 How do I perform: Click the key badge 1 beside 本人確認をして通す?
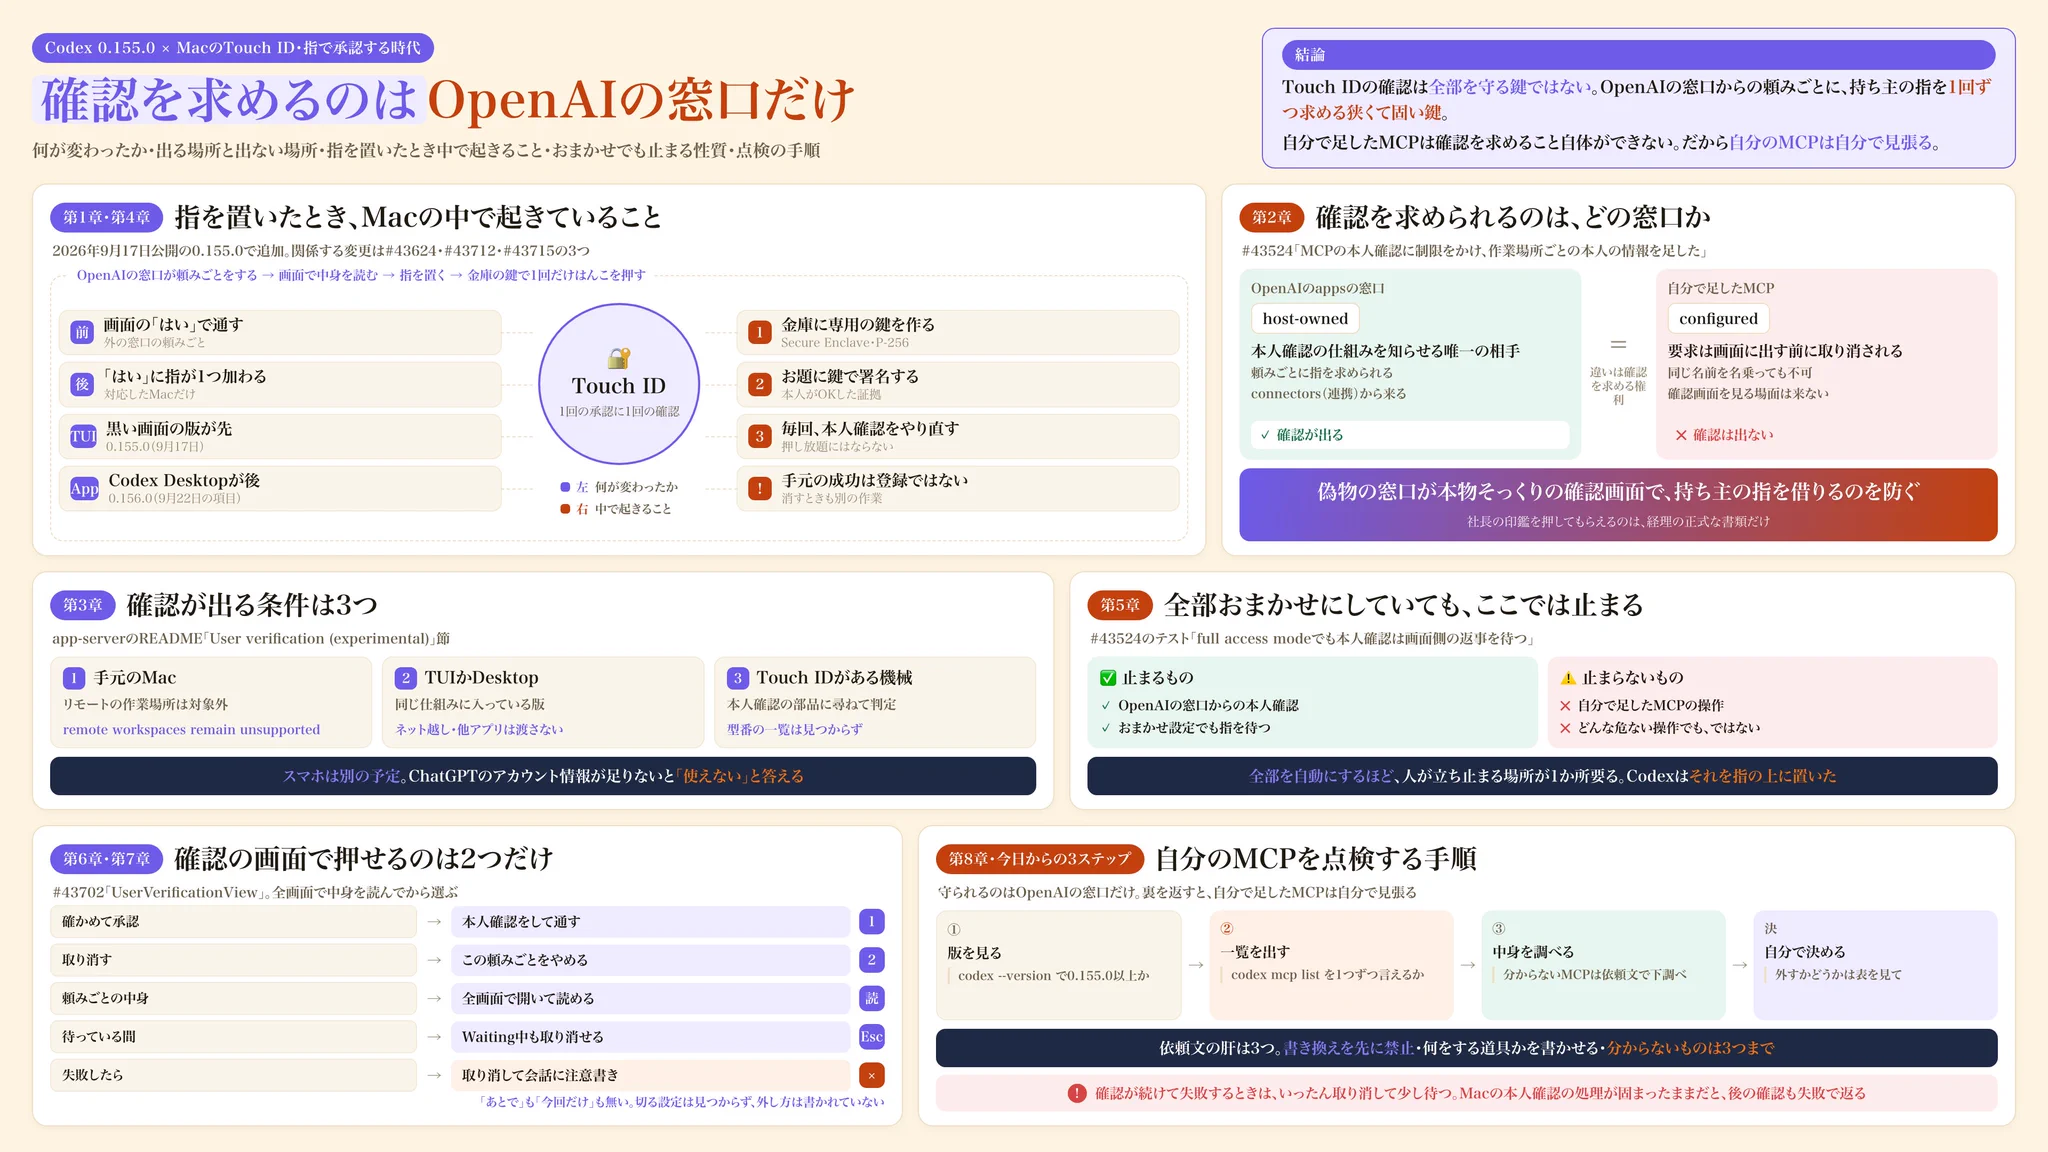coord(872,921)
